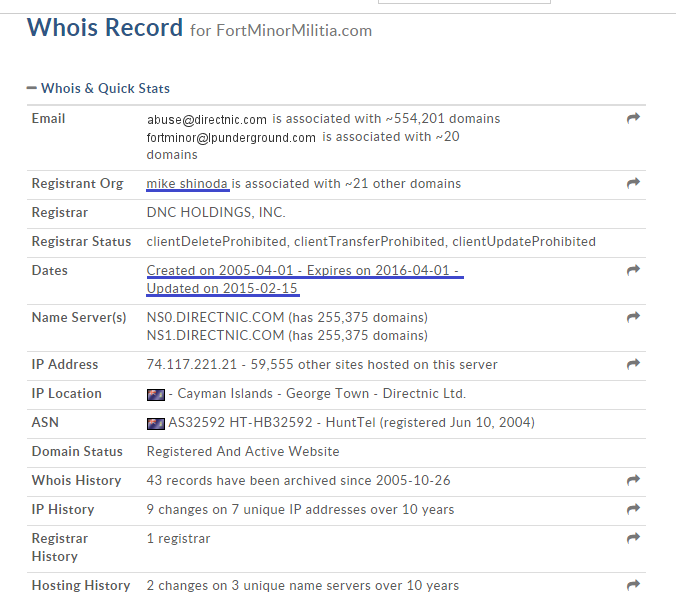Click the arrow icon for Name Server(s)

pyautogui.click(x=632, y=318)
